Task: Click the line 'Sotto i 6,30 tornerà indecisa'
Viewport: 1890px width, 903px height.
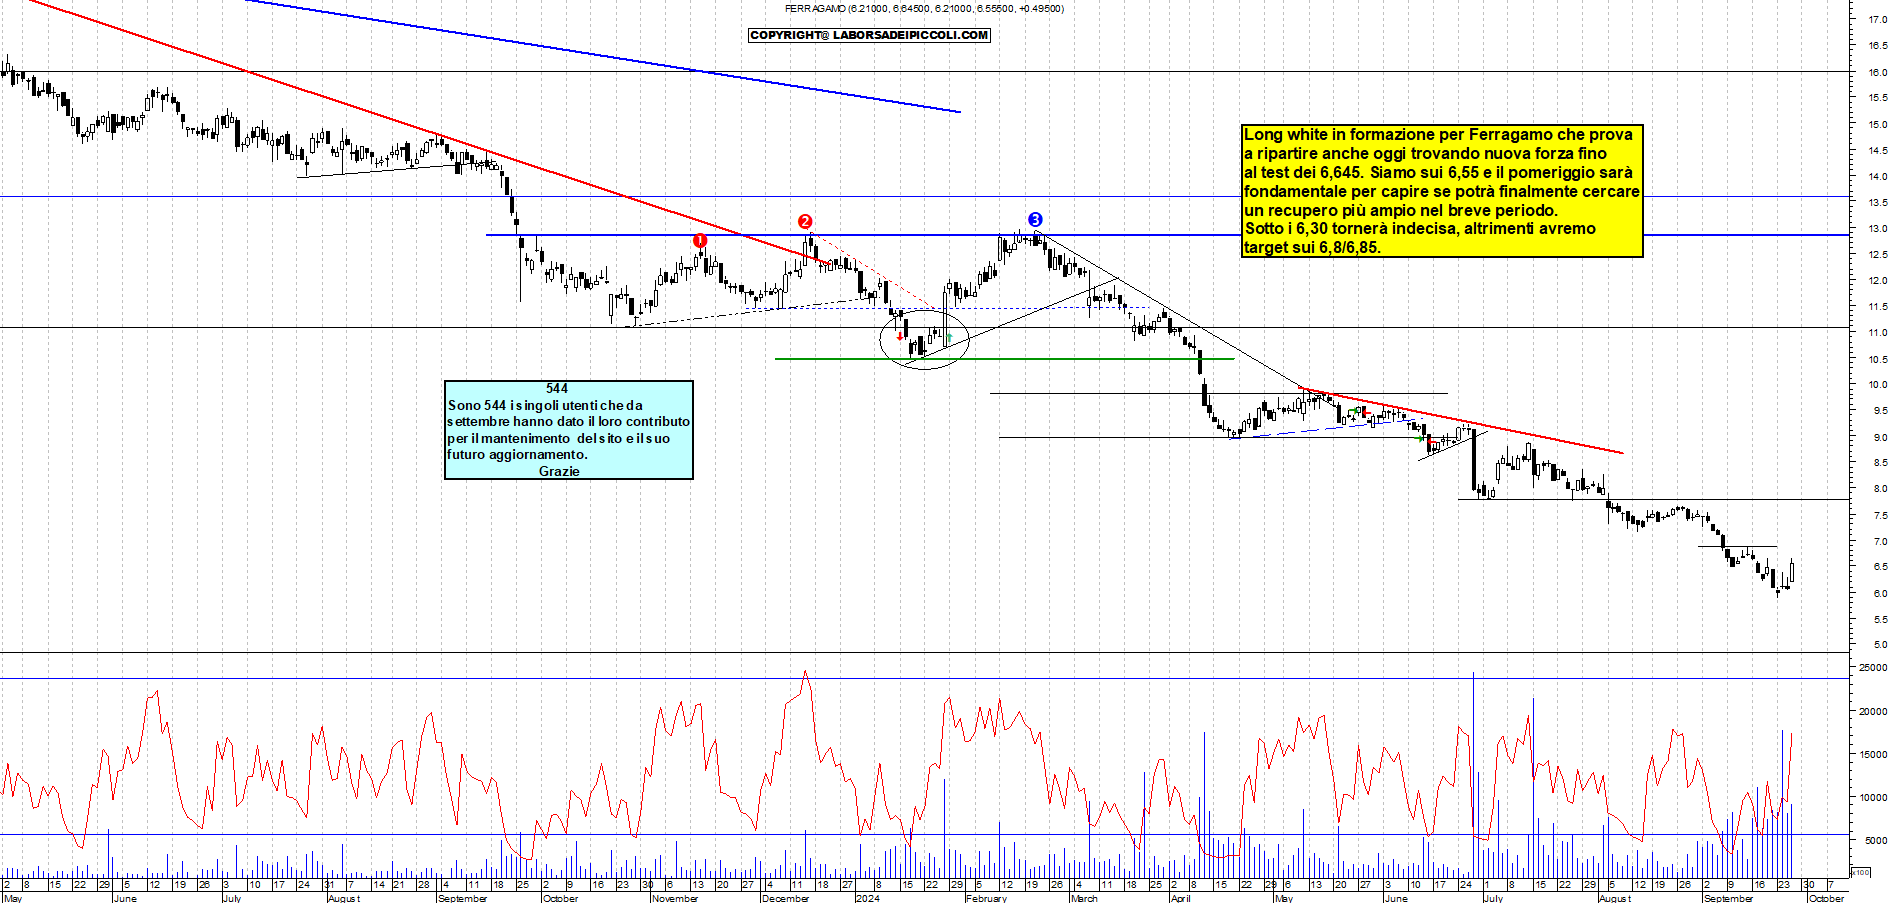Action: point(1420,228)
